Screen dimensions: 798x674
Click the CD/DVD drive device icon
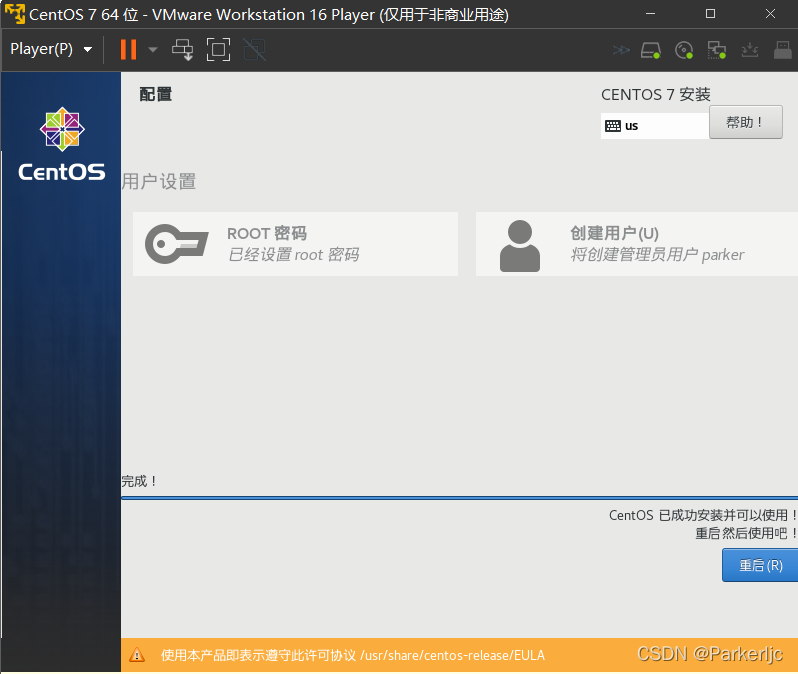click(684, 50)
